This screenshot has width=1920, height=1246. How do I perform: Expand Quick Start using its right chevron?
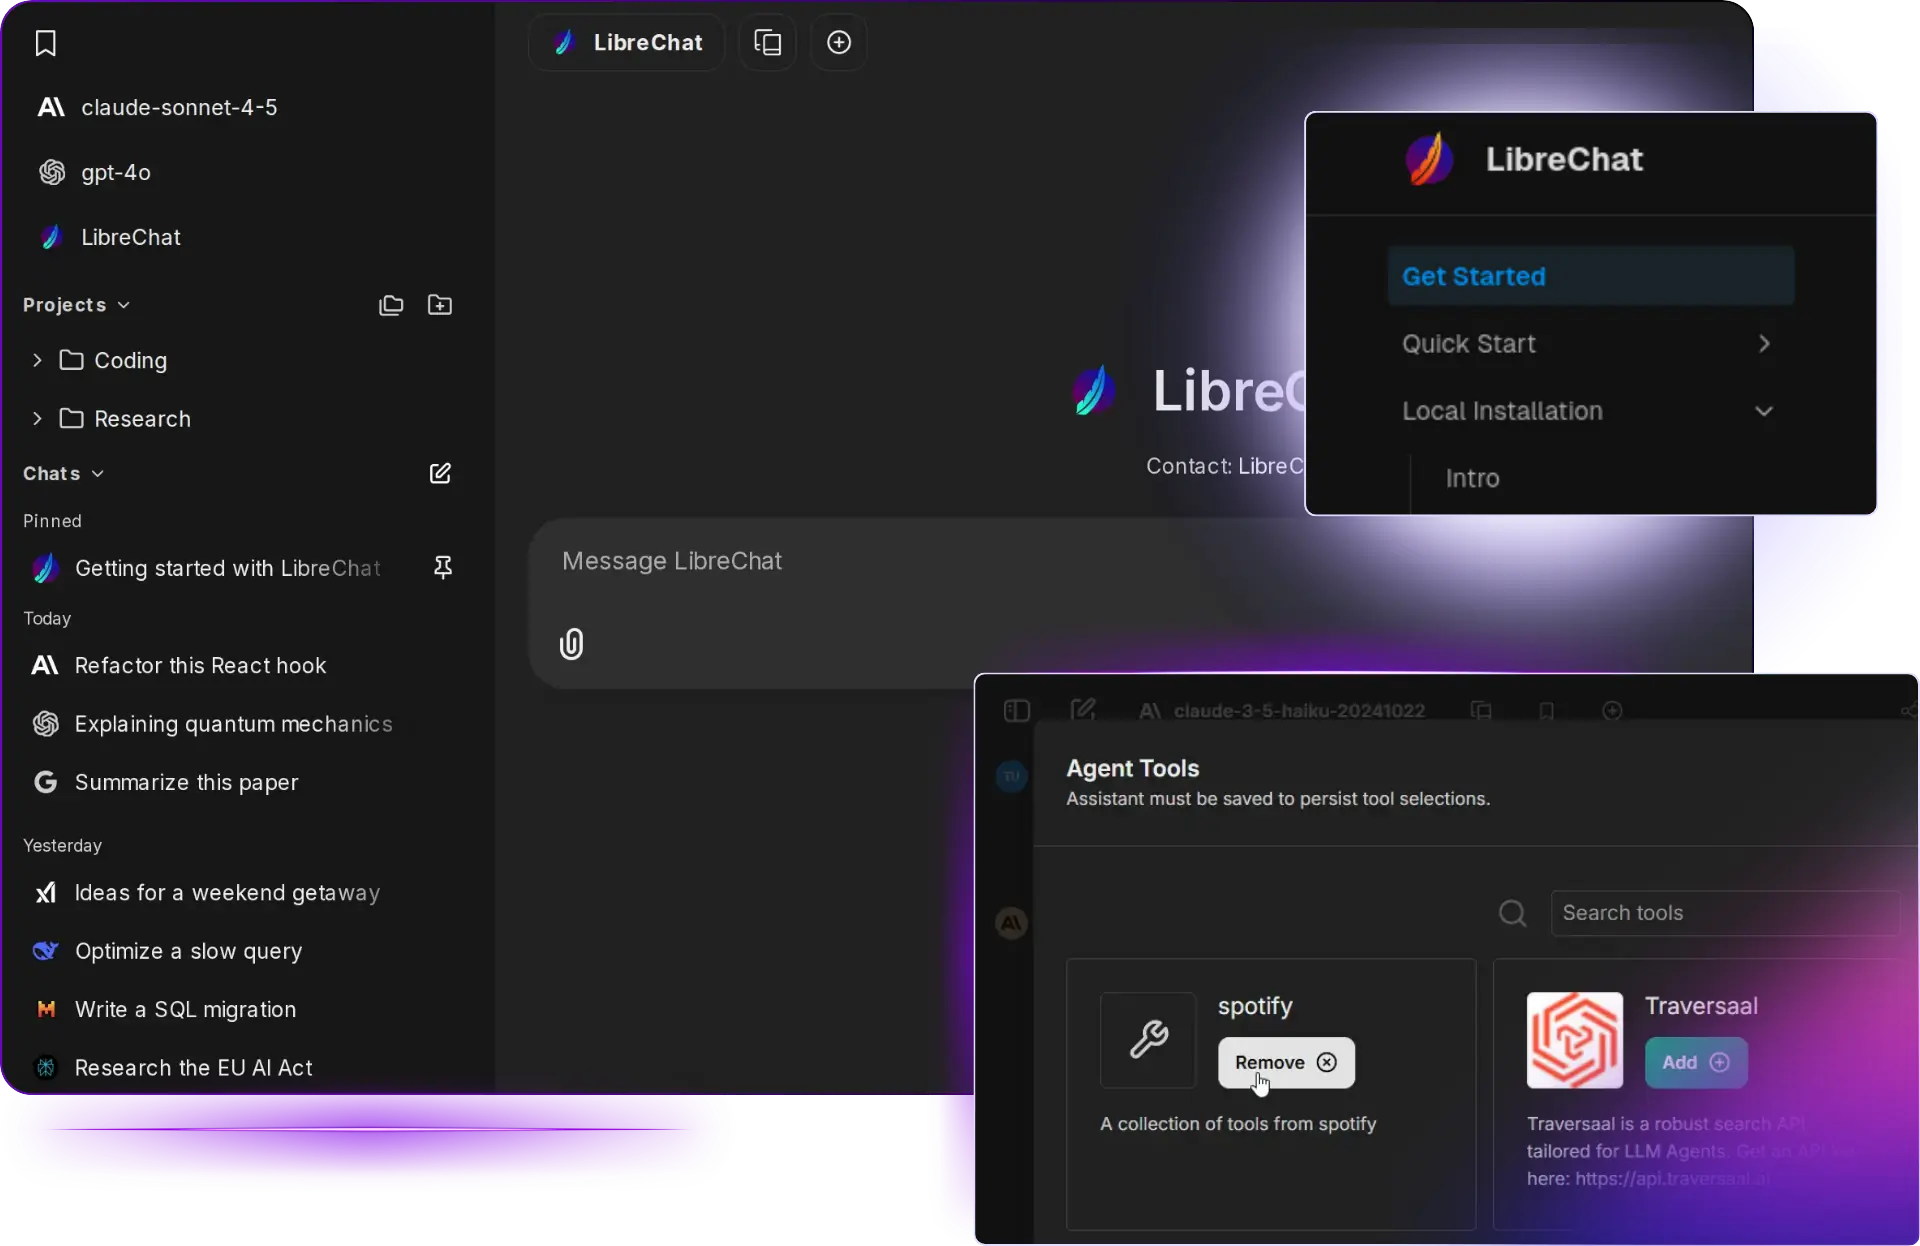pyautogui.click(x=1764, y=344)
